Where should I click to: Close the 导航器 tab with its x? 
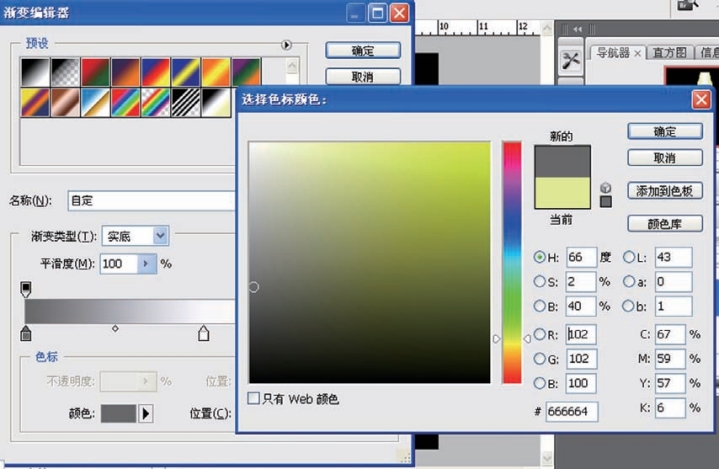[x=637, y=53]
